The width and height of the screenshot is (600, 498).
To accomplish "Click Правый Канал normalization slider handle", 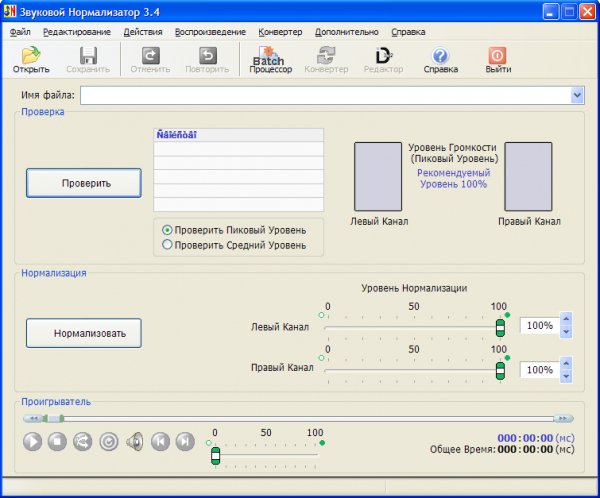I will tap(500, 371).
